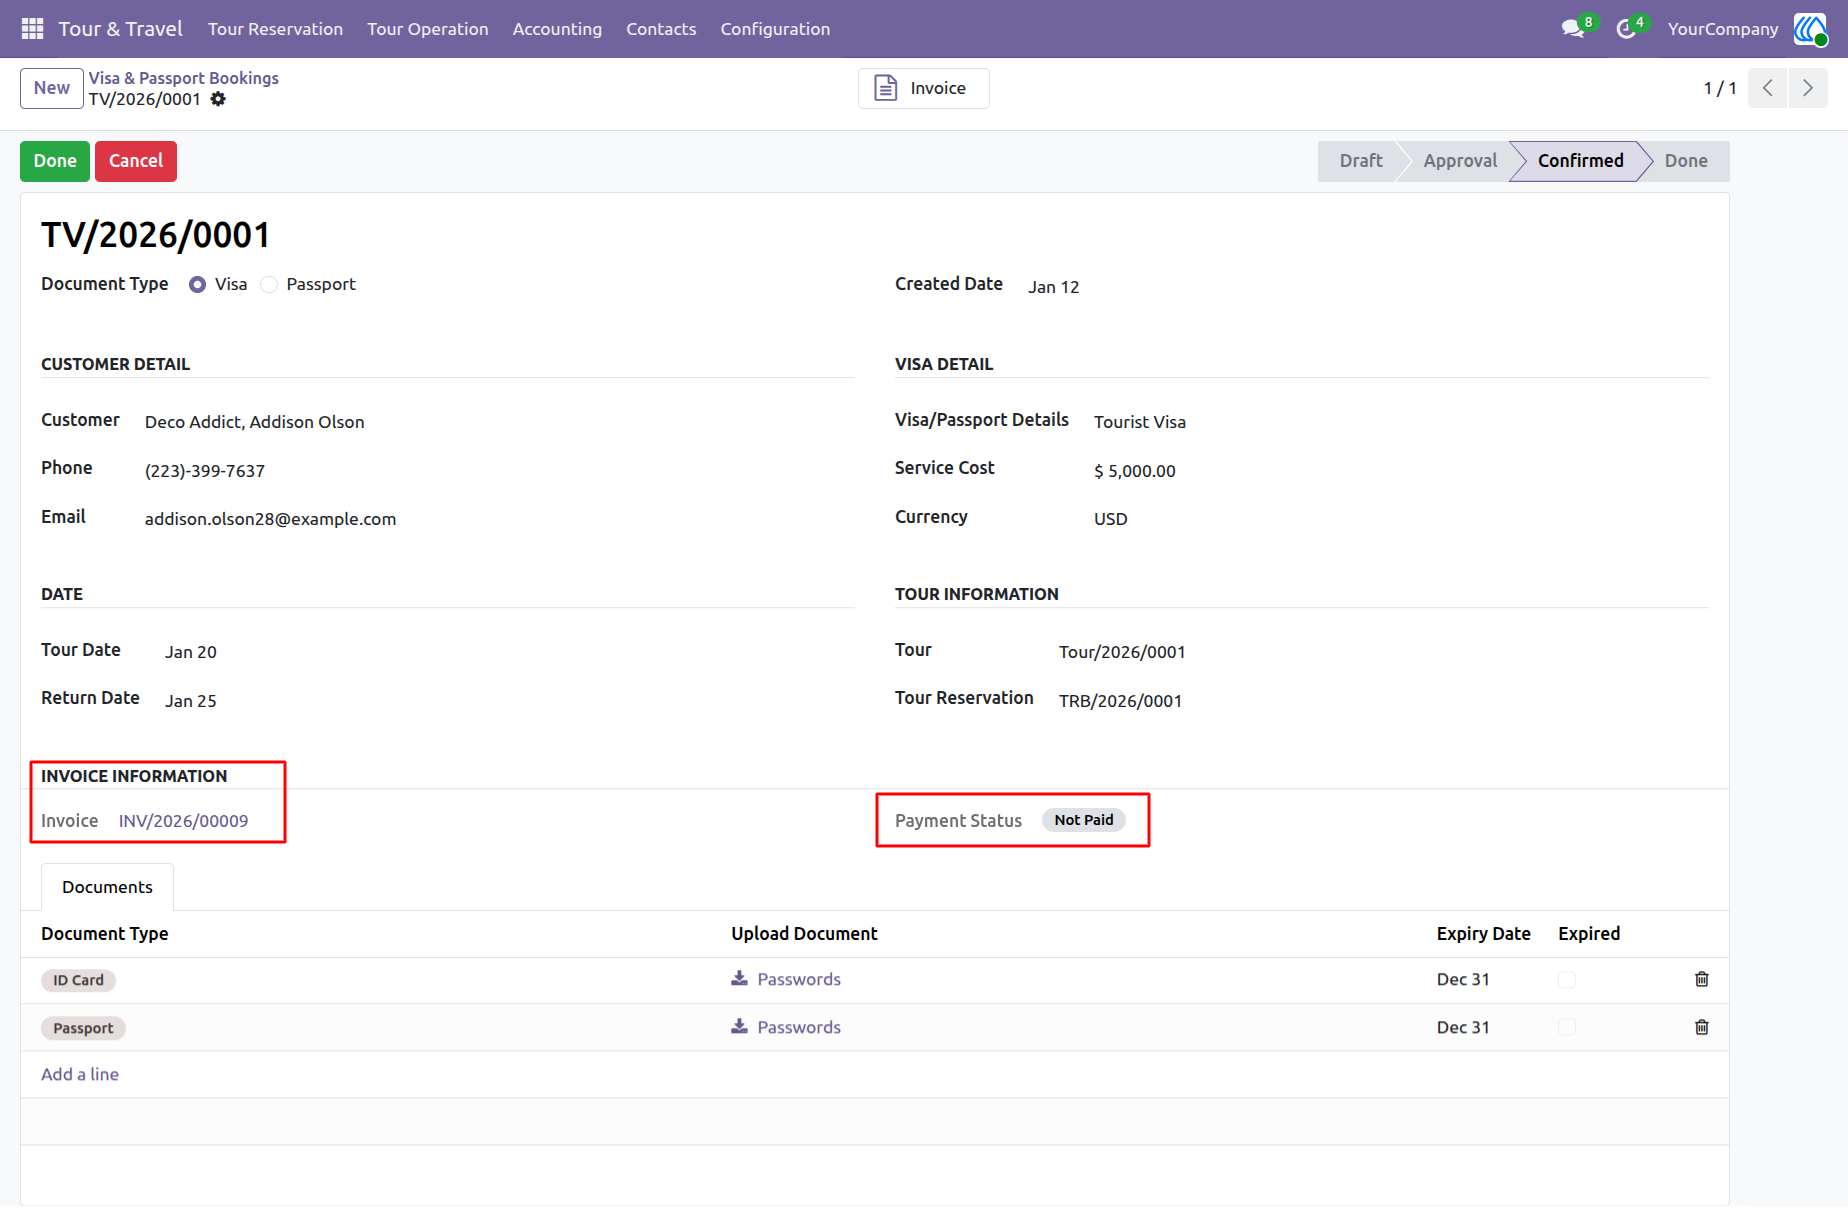Viewport: 1848px width, 1209px height.
Task: Toggle Expired checkbox for ID Card row
Action: click(x=1567, y=980)
